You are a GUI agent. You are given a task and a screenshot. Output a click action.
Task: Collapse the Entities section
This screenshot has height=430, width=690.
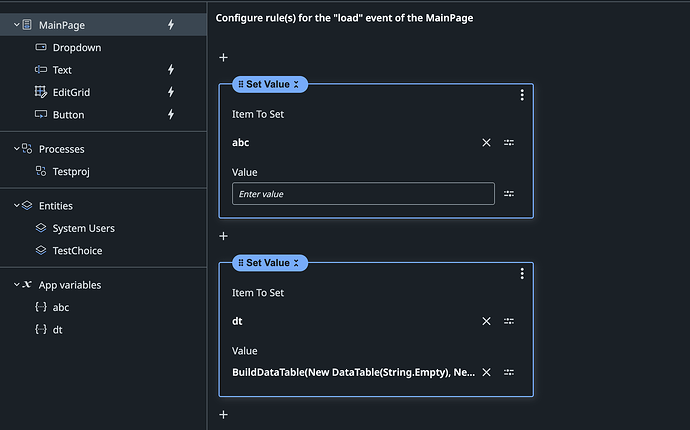pos(16,205)
